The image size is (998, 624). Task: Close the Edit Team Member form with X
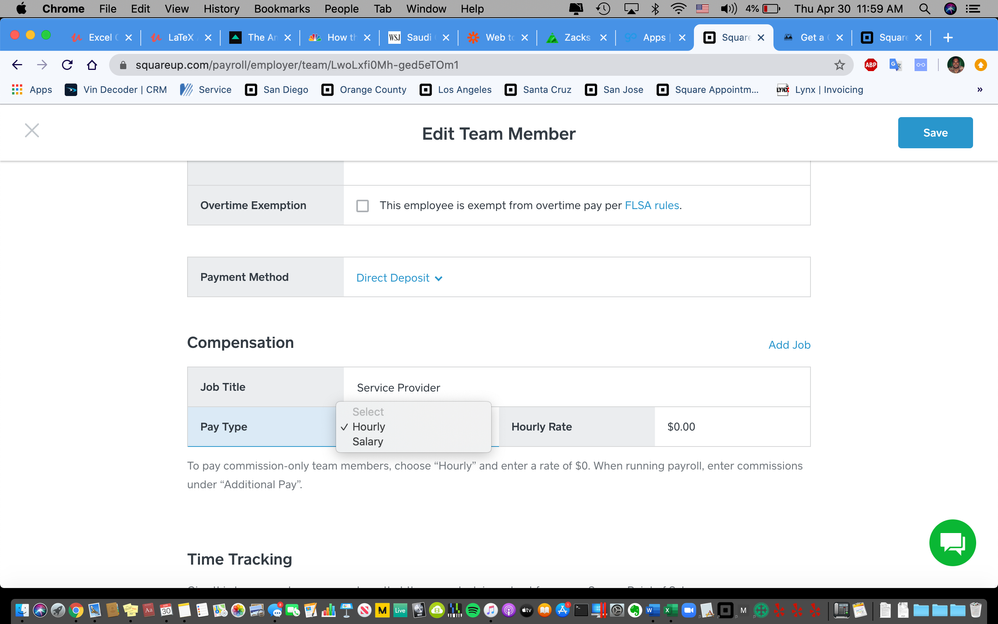click(32, 131)
